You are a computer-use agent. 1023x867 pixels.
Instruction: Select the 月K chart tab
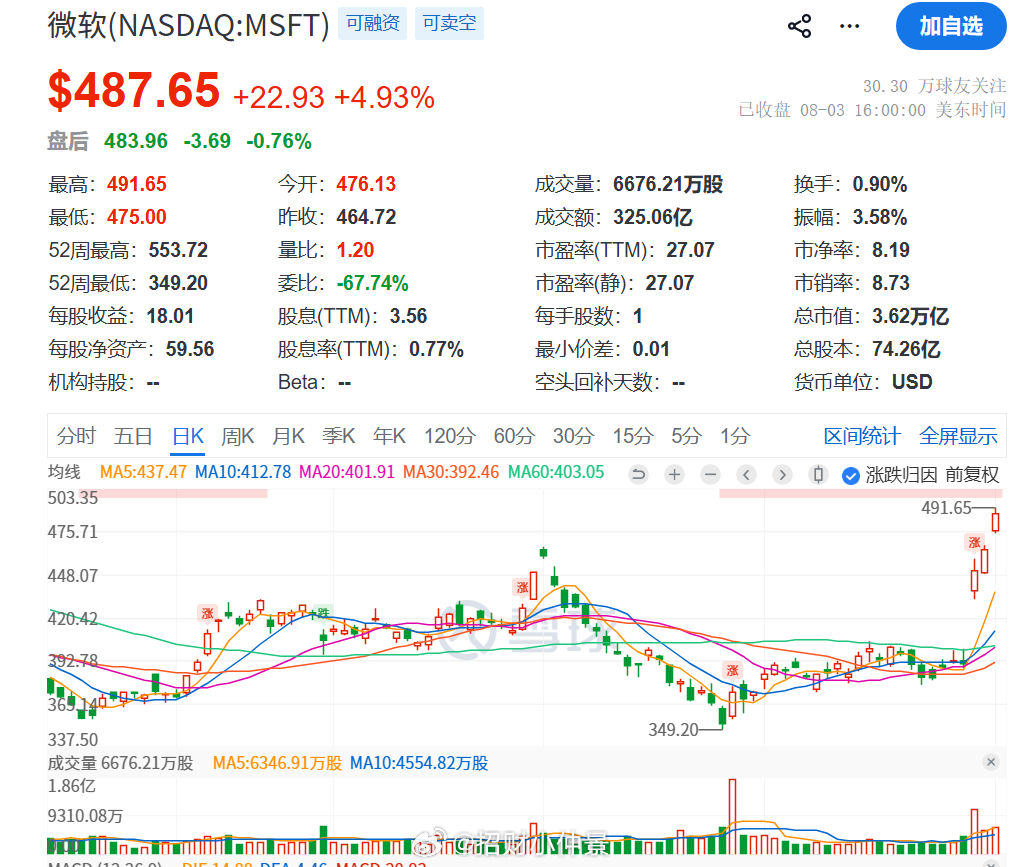[x=288, y=436]
